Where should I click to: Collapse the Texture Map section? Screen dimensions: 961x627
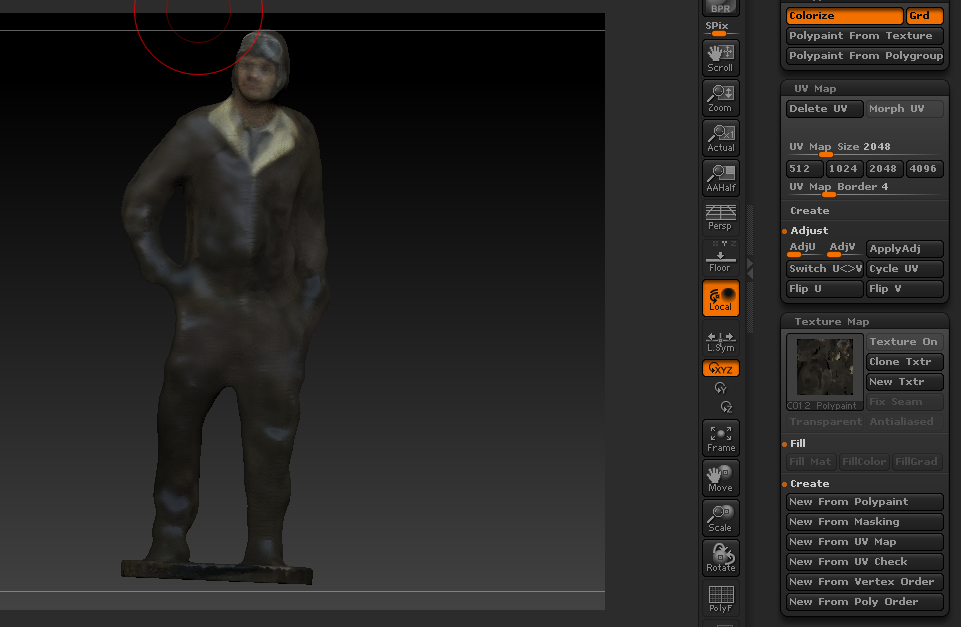pos(832,321)
